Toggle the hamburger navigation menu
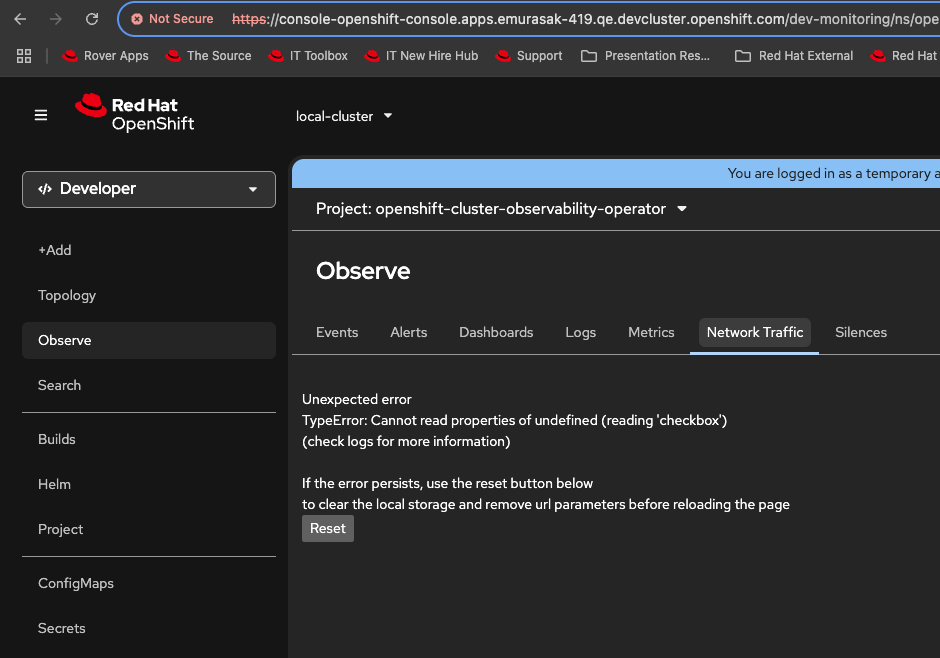The width and height of the screenshot is (940, 658). coord(41,115)
